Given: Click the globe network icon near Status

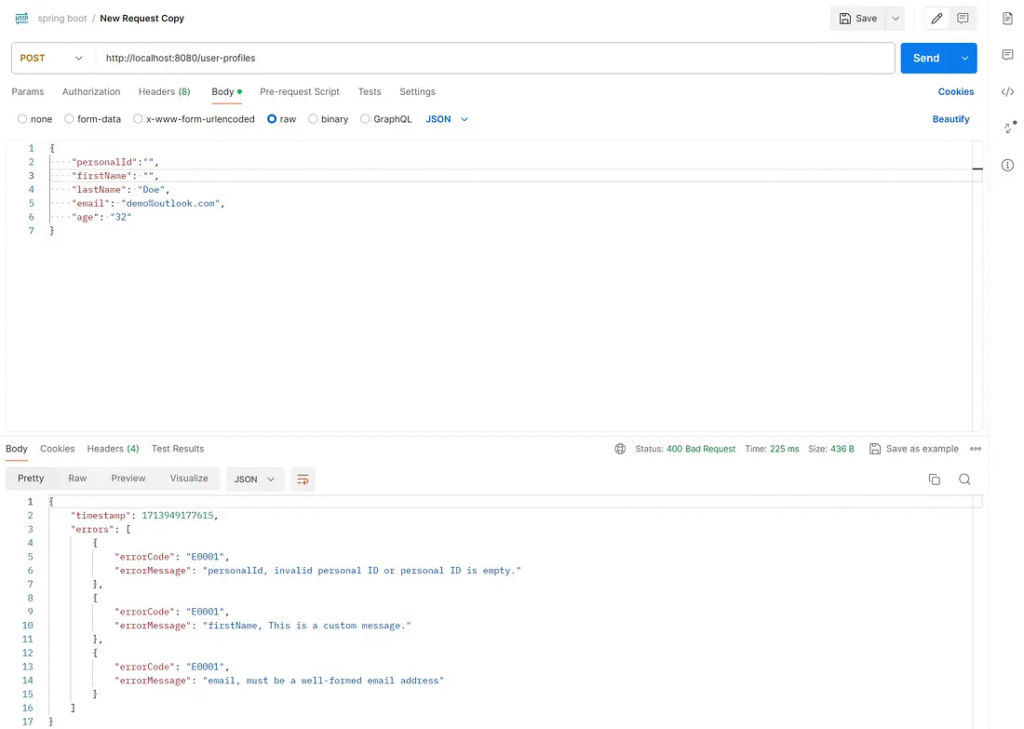Looking at the screenshot, I should [x=620, y=449].
